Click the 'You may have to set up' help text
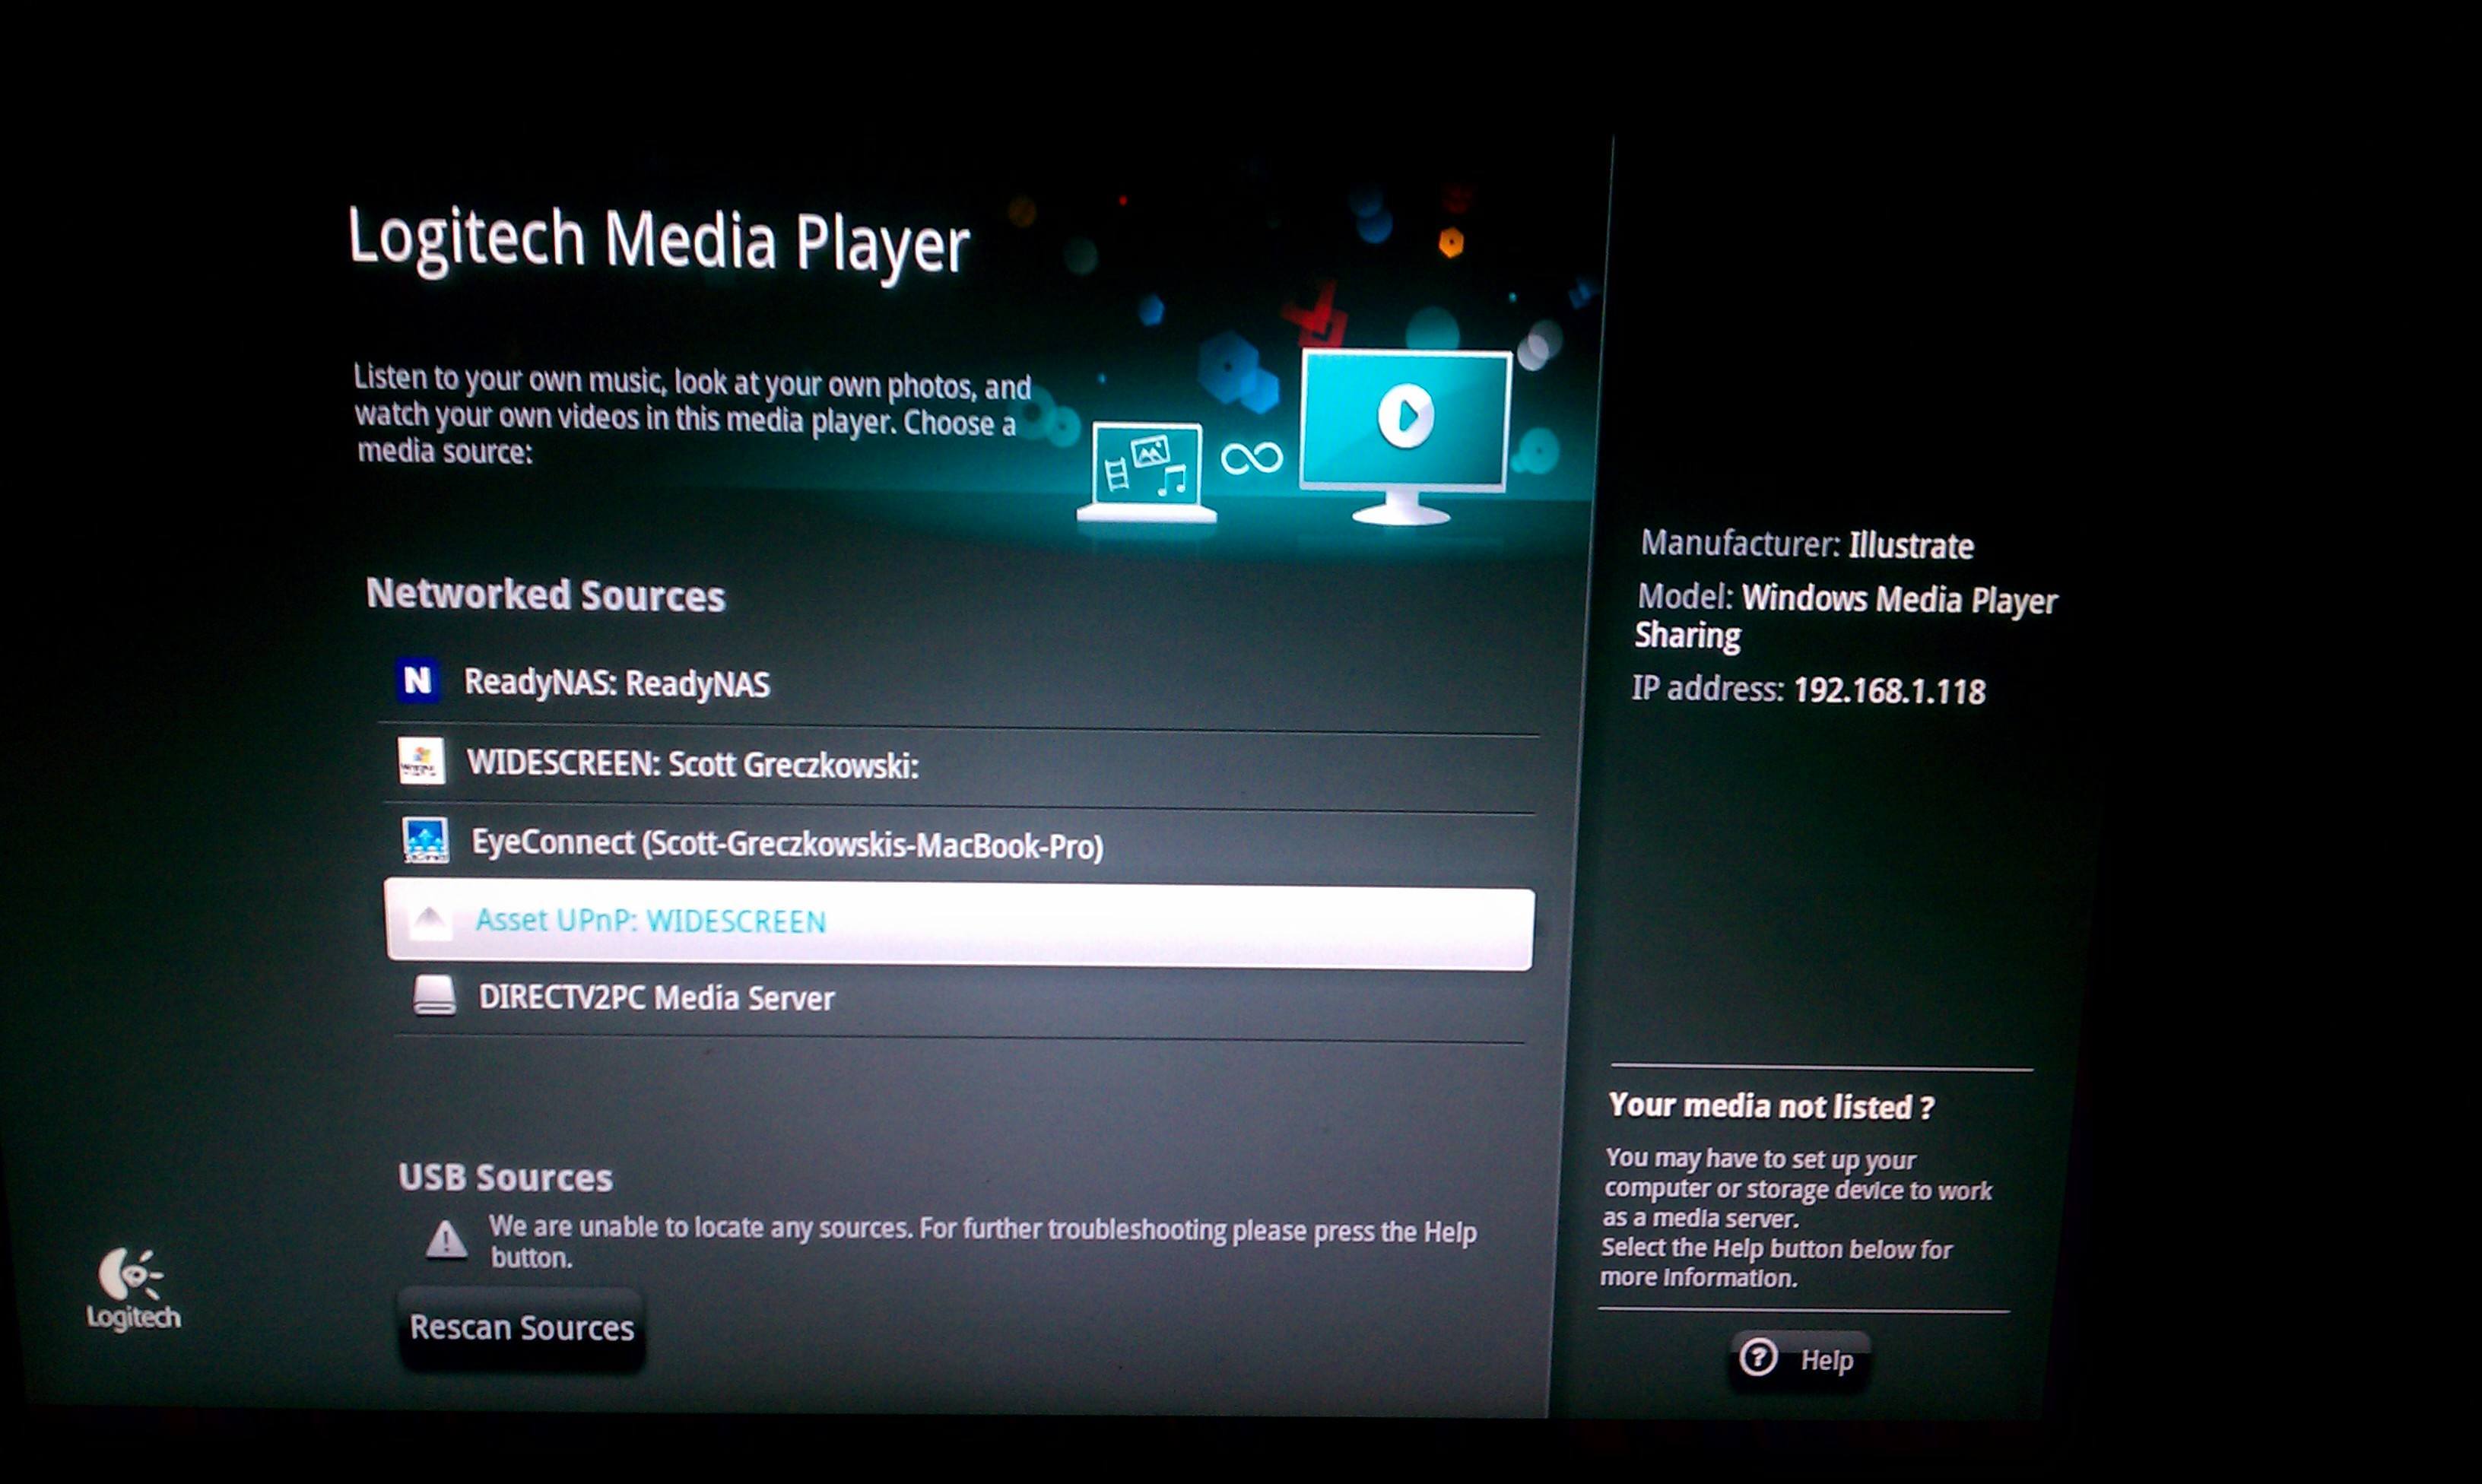 click(1796, 1217)
